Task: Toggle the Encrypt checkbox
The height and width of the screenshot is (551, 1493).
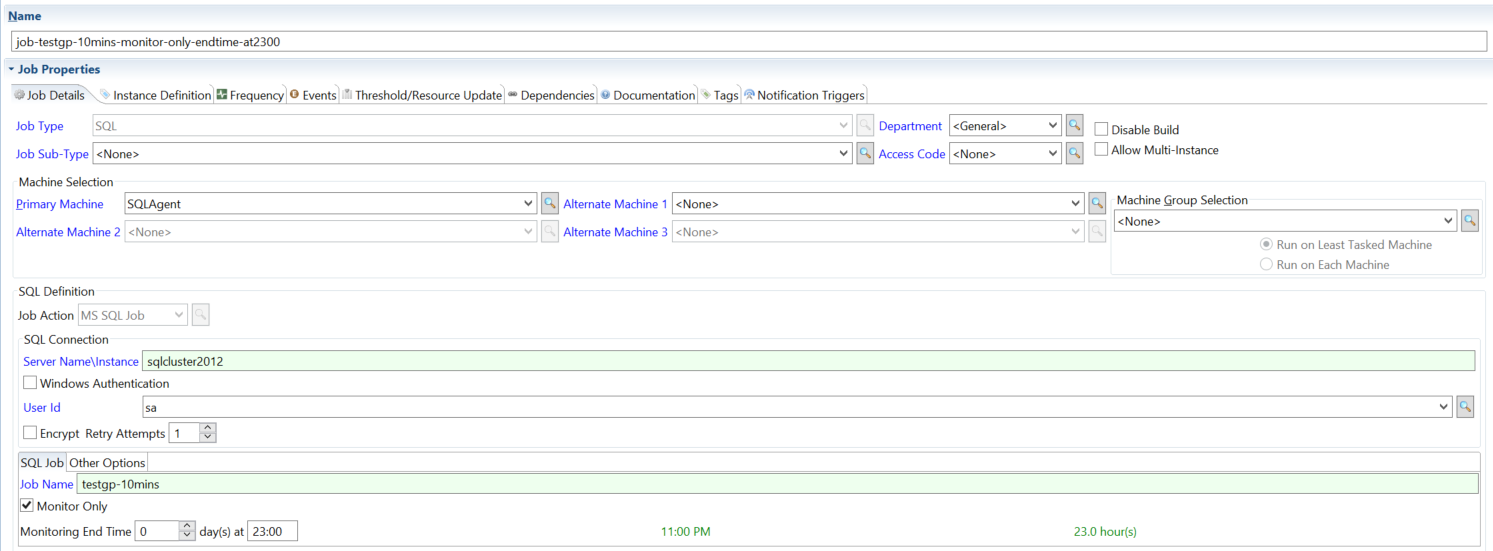Action: [x=30, y=433]
